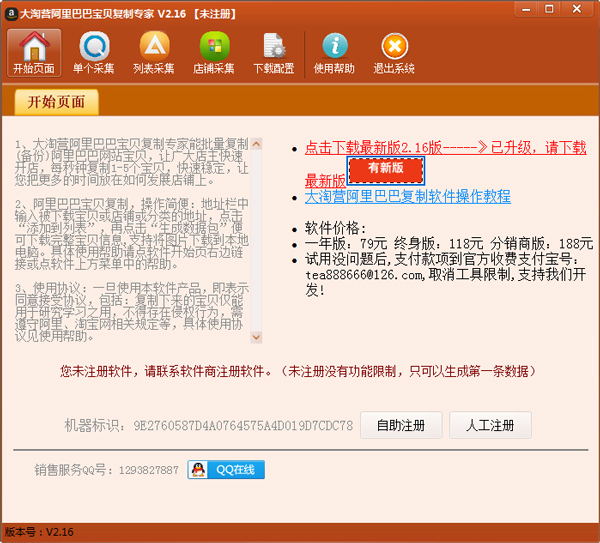Click the app logo in title bar

tap(11, 14)
